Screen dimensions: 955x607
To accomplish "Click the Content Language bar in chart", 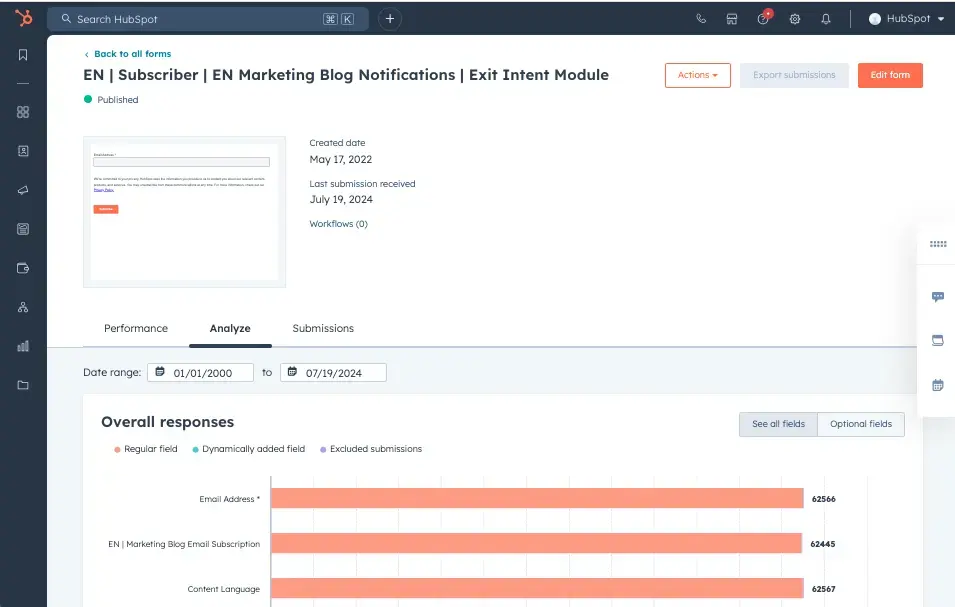I will click(x=537, y=588).
